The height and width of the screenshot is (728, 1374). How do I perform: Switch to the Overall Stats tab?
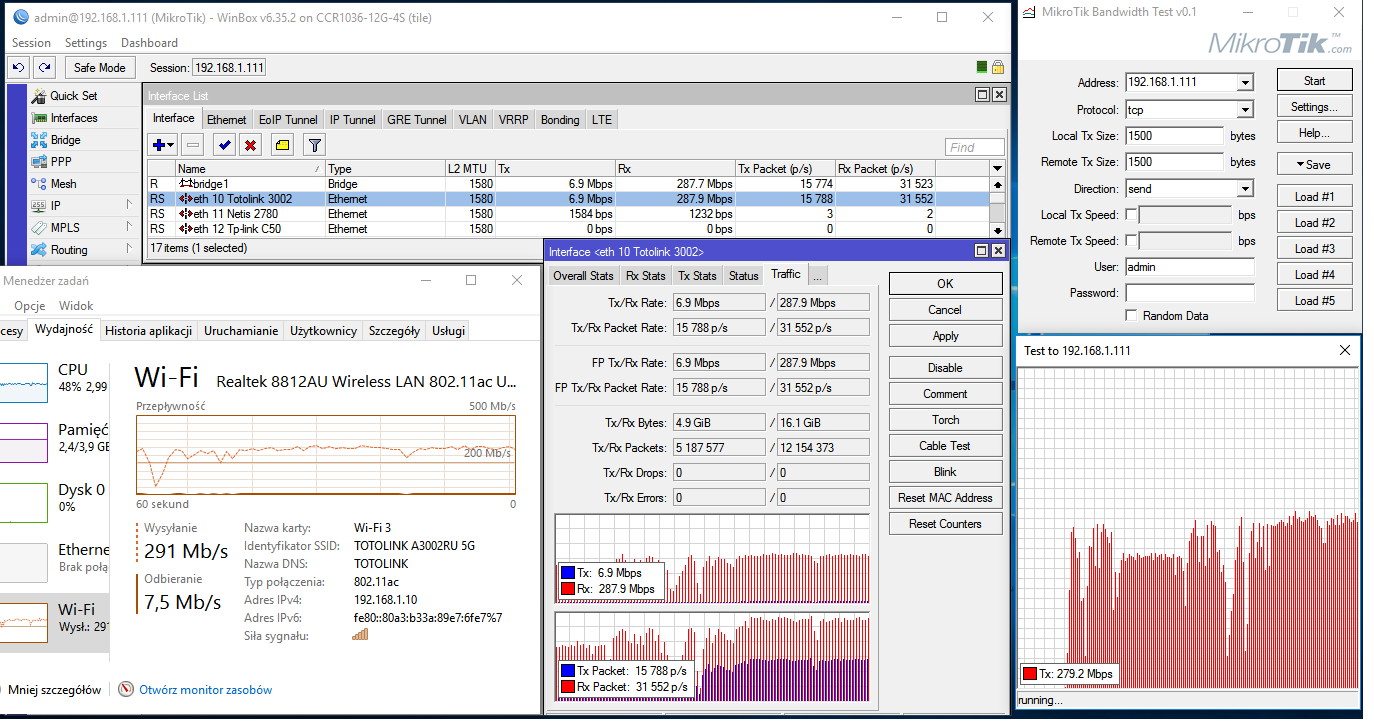pos(583,275)
